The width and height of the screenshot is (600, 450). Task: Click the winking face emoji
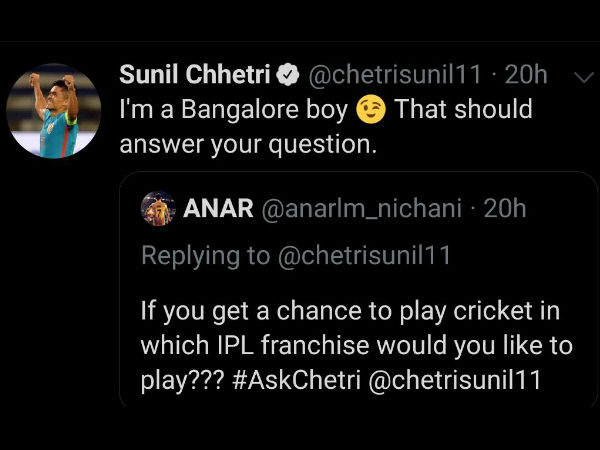[372, 109]
